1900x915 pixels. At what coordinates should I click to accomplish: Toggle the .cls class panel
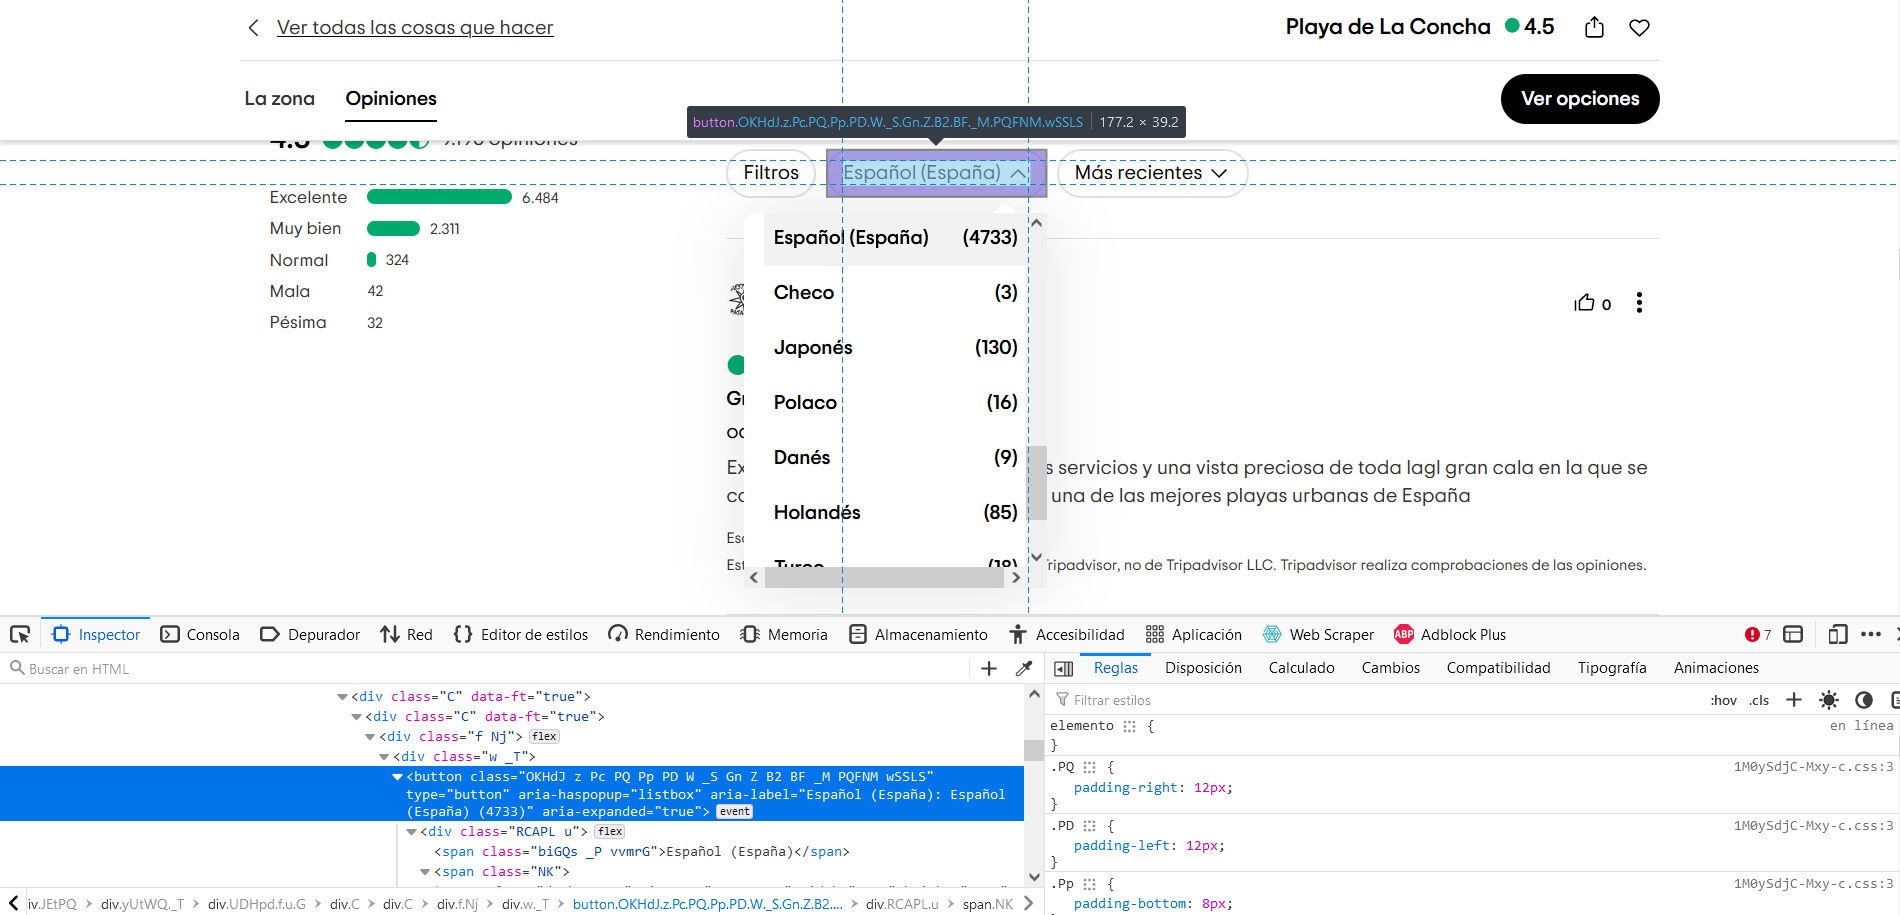tap(1759, 700)
